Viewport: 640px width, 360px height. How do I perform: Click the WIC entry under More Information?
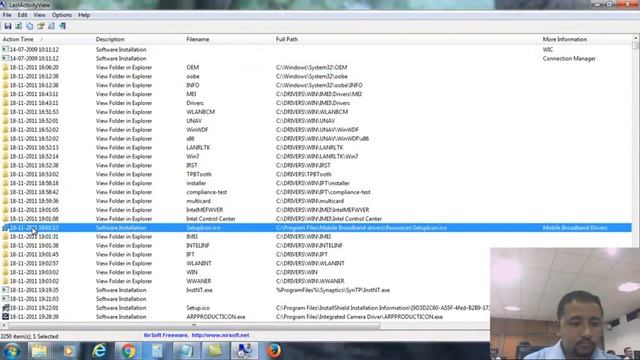pos(548,49)
